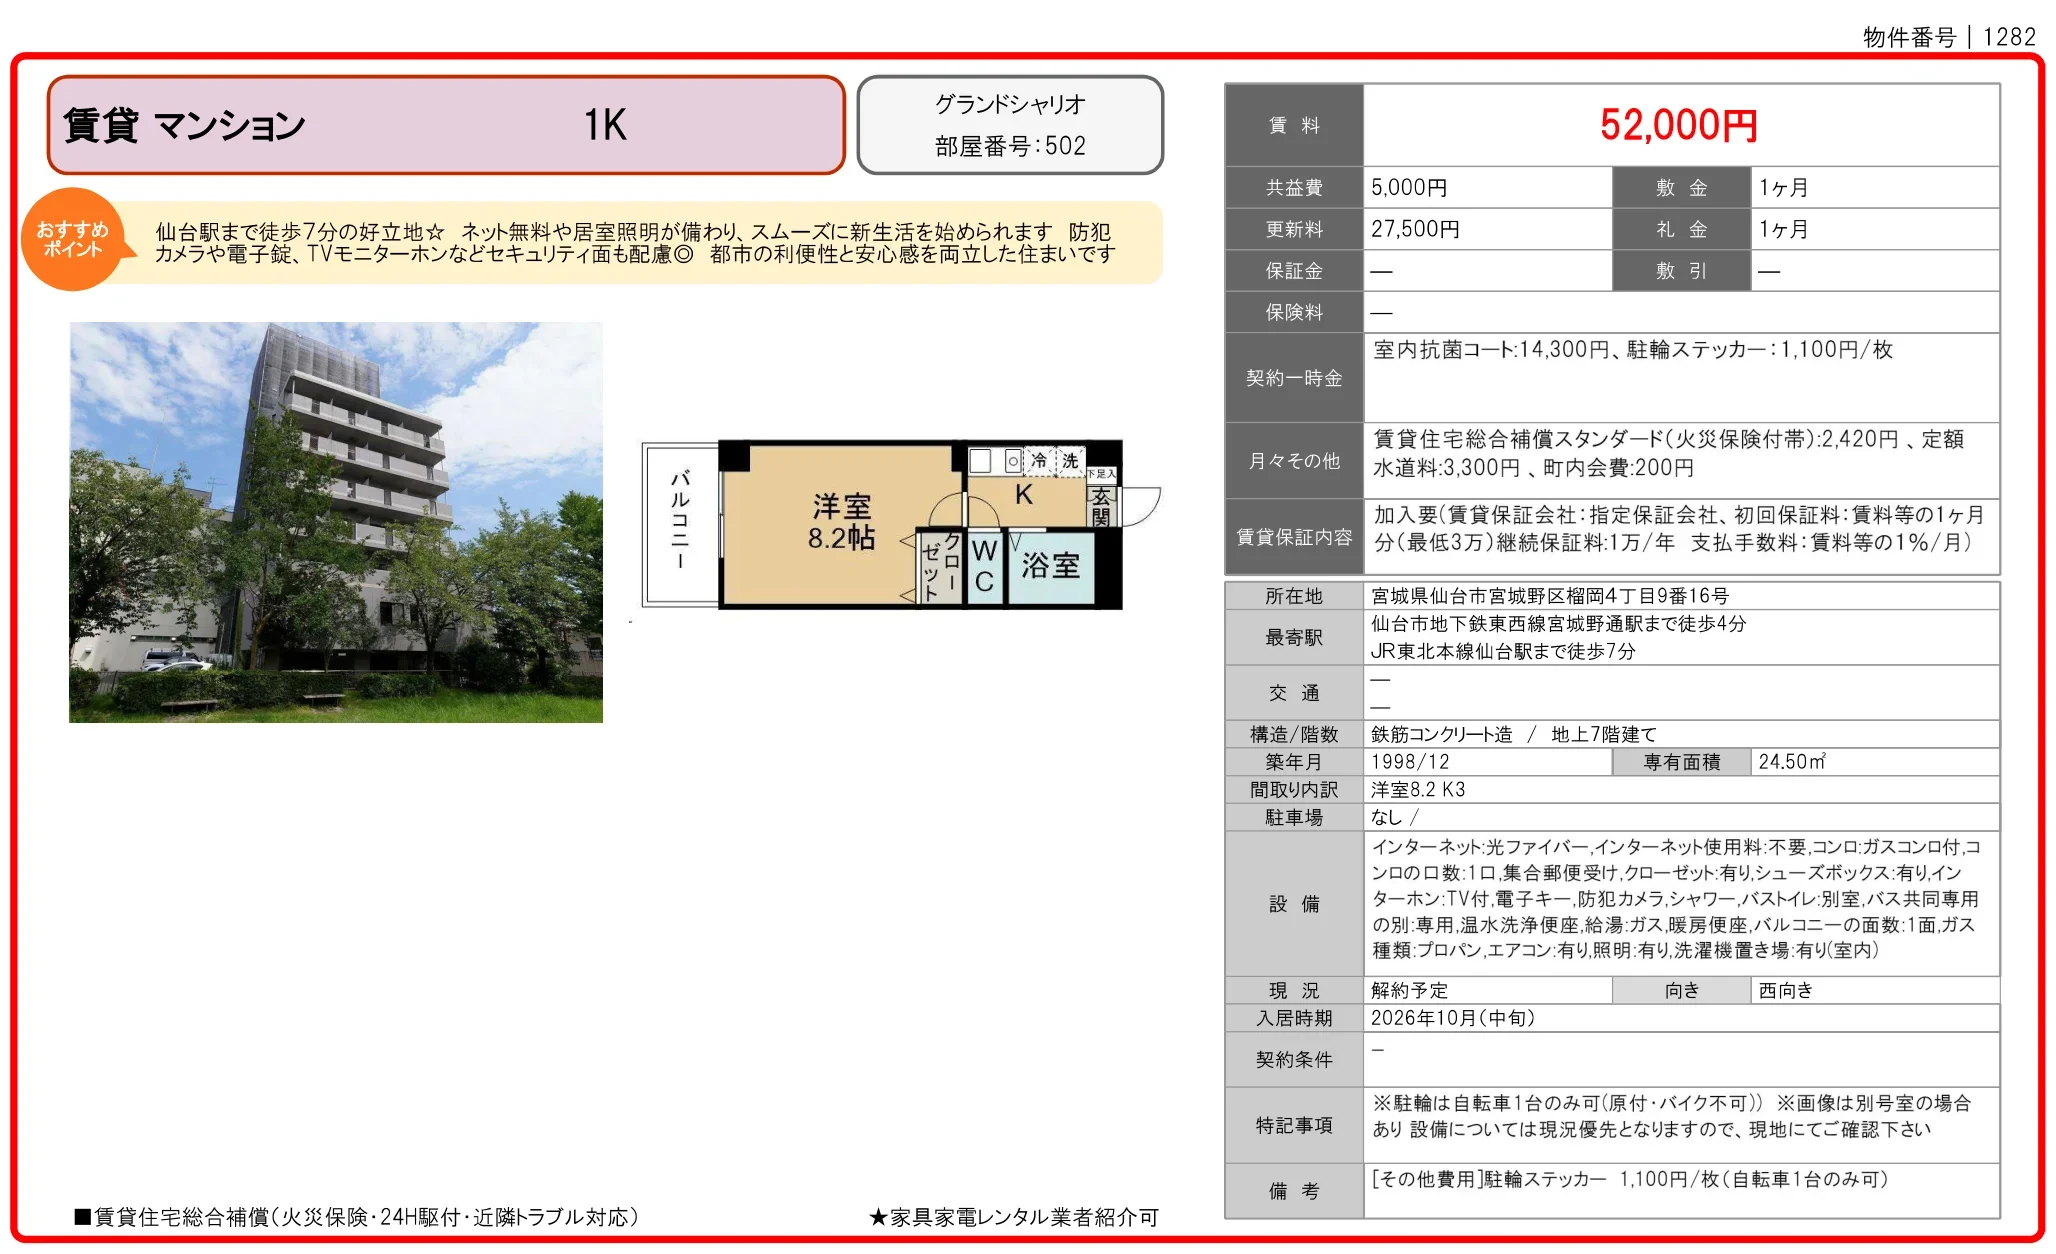Click the 向き value 西向き
Viewport: 2056px width, 1254px height.
(1785, 990)
